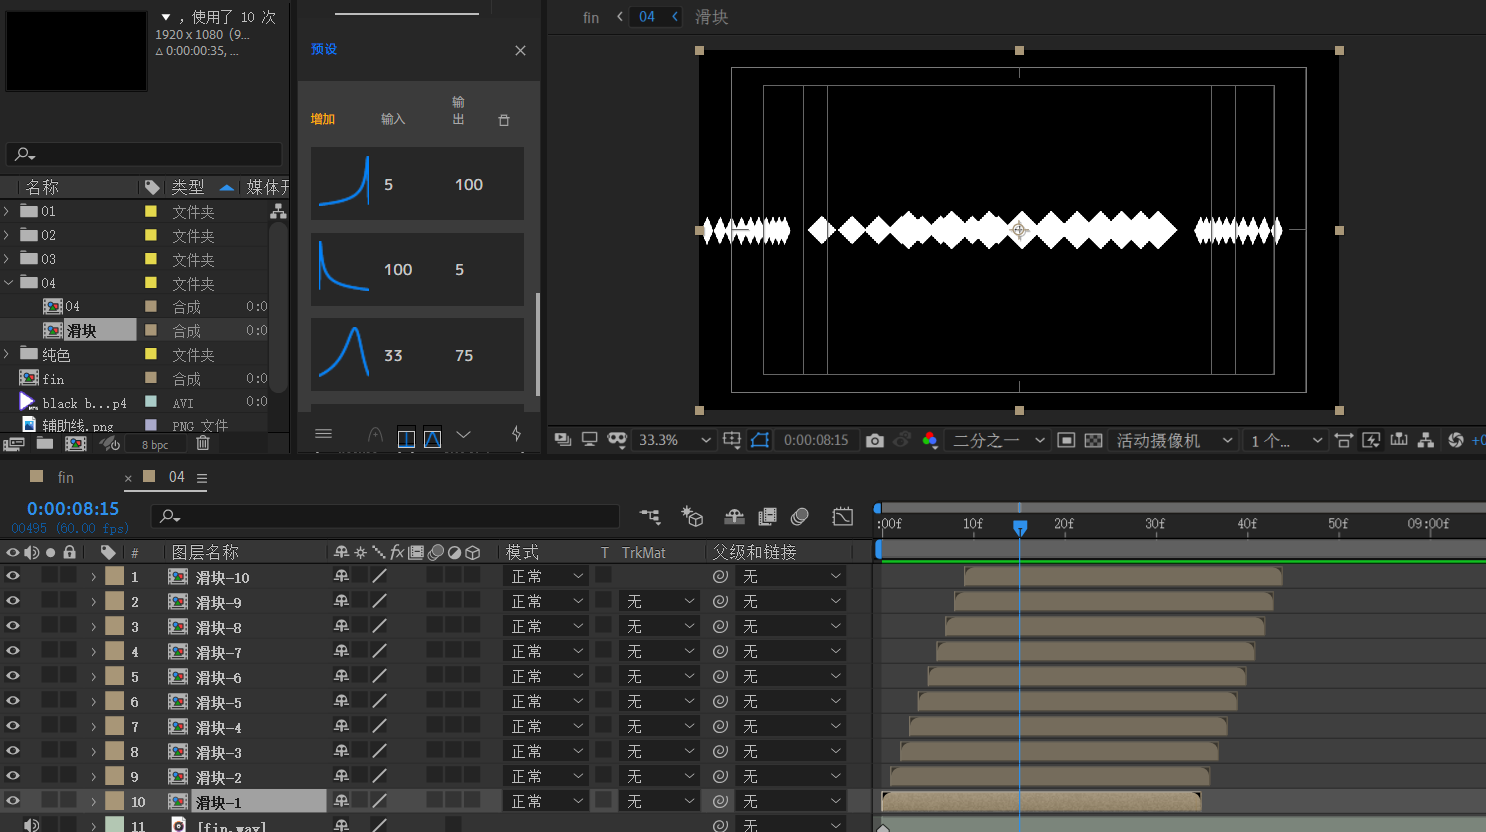Open the graph editor icon

[843, 516]
